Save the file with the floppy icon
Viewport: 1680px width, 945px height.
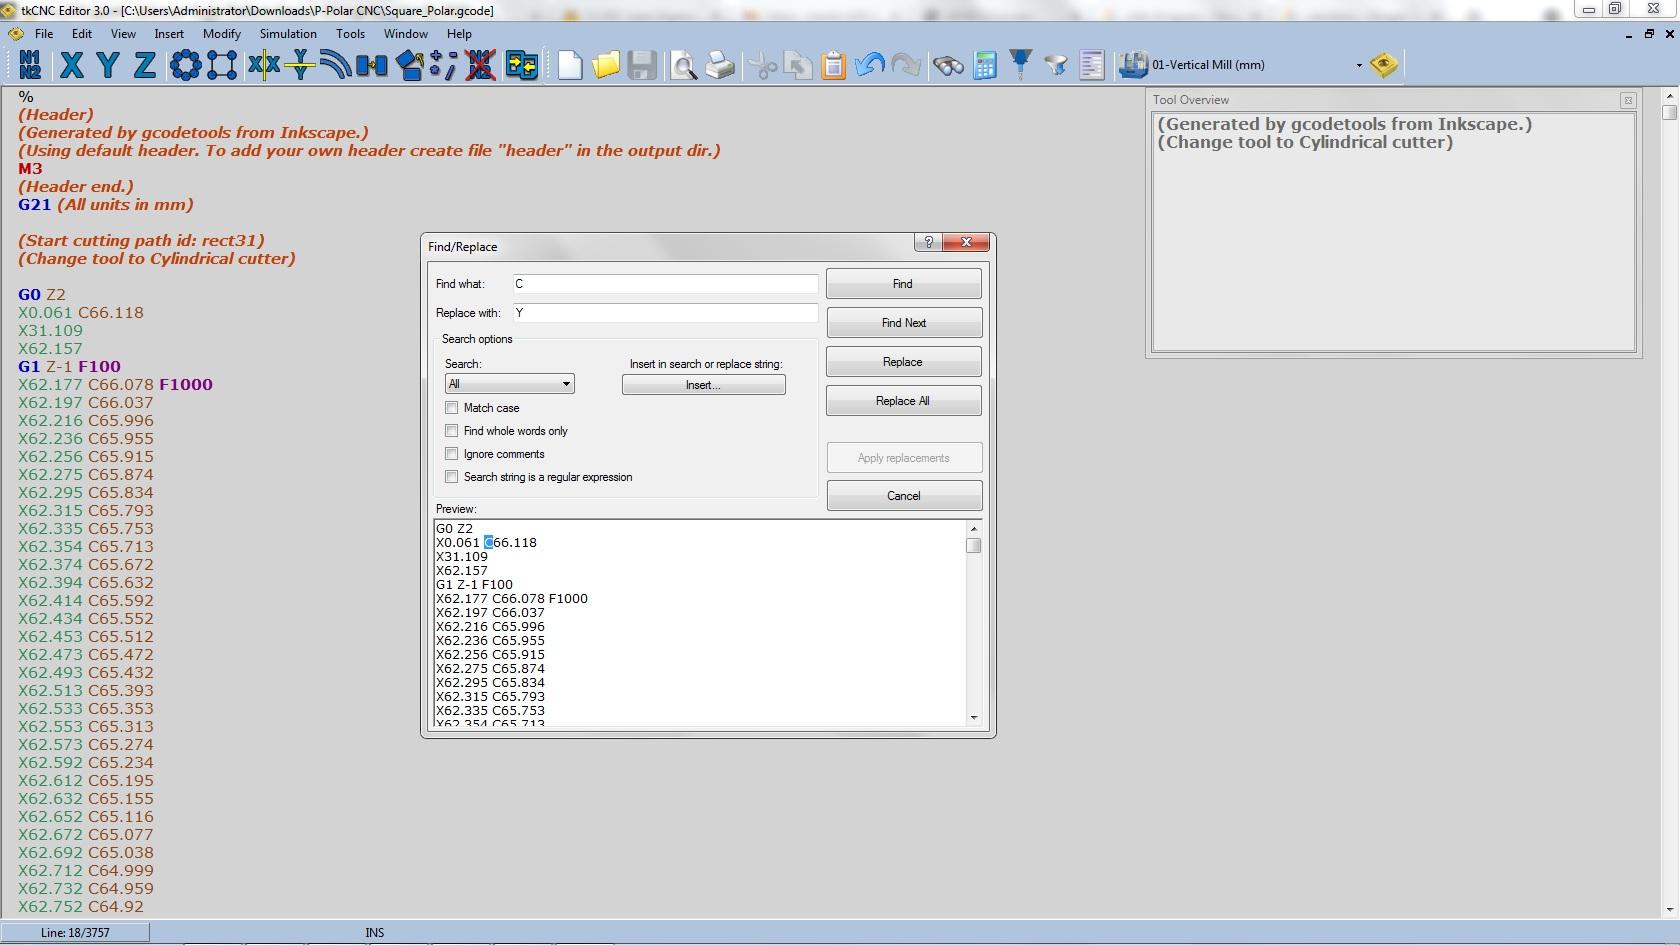click(642, 65)
